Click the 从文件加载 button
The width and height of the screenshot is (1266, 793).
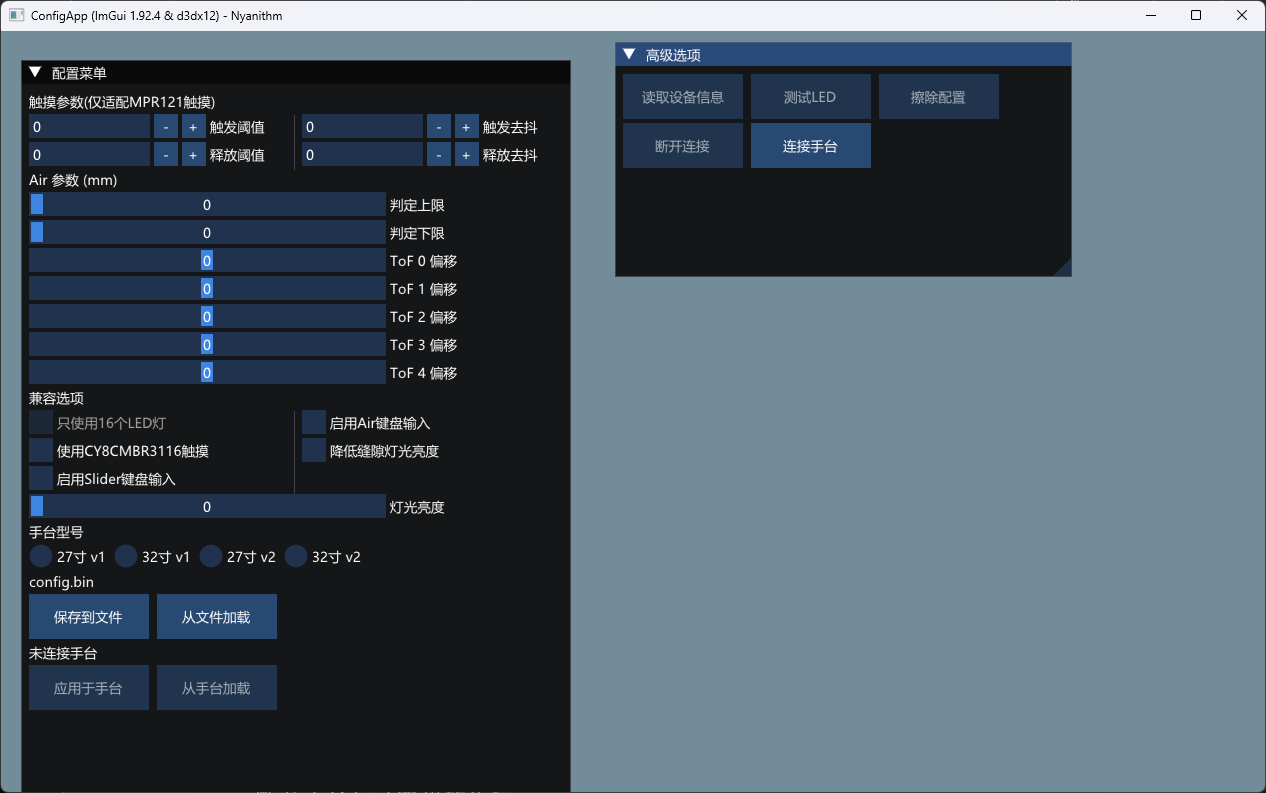[216, 617]
